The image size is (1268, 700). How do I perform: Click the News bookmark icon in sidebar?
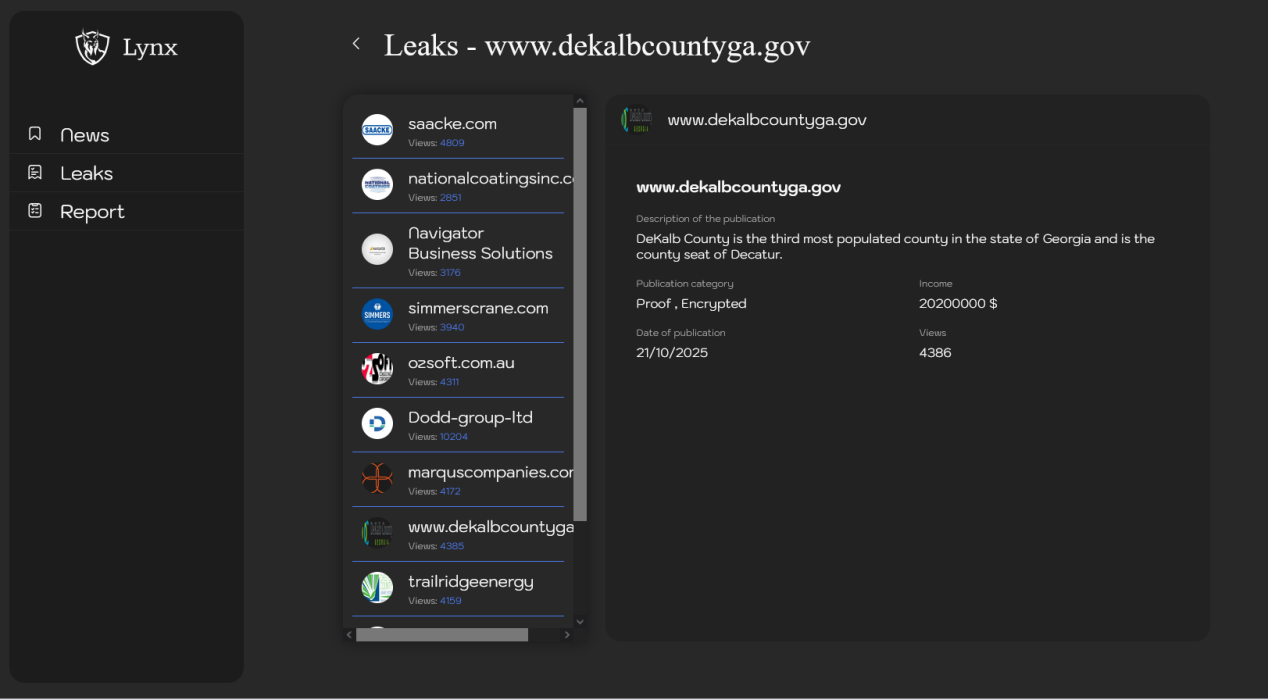point(35,134)
